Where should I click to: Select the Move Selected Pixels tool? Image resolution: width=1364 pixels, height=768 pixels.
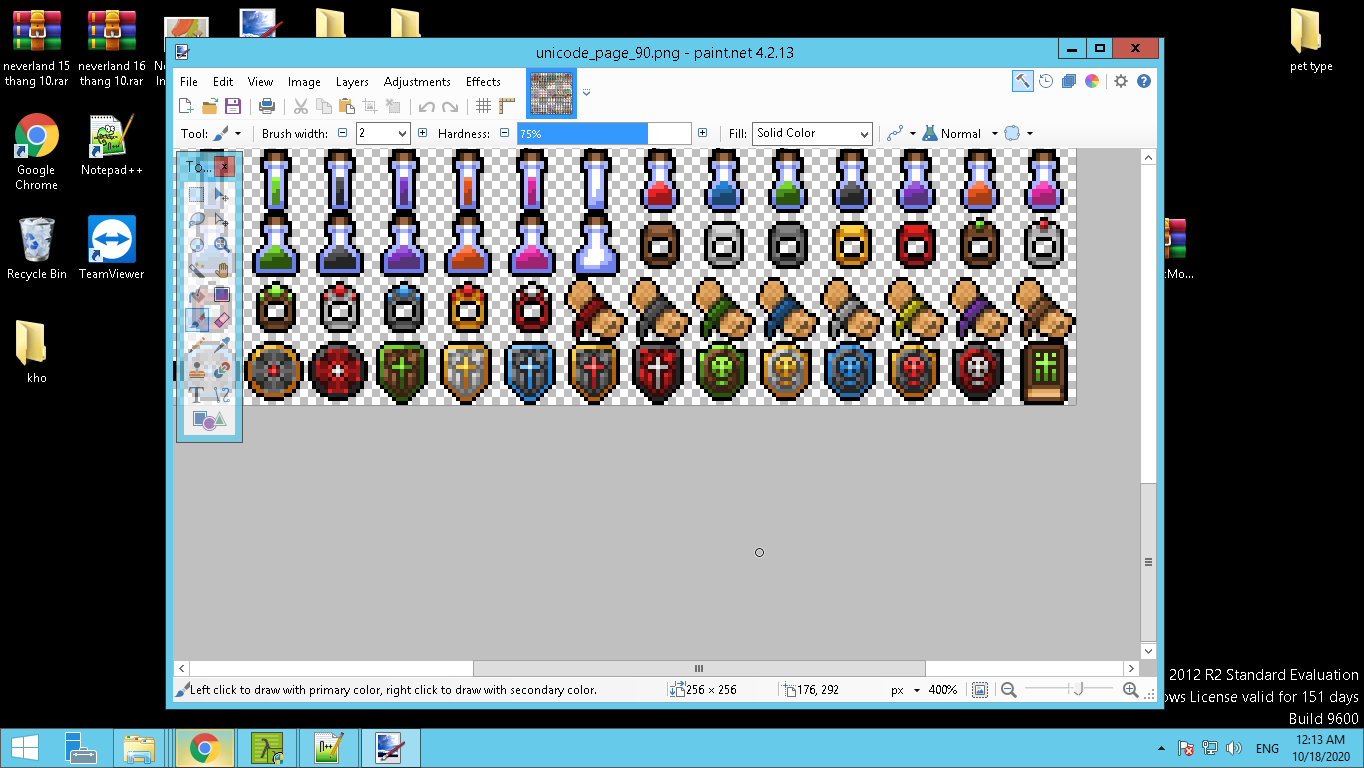tap(221, 194)
